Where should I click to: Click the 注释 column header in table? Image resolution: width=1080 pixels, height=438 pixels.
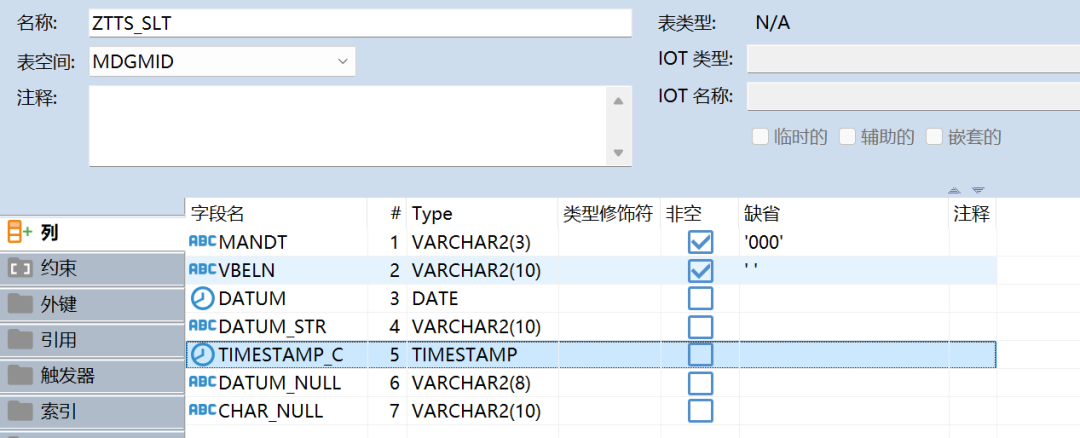click(x=971, y=213)
